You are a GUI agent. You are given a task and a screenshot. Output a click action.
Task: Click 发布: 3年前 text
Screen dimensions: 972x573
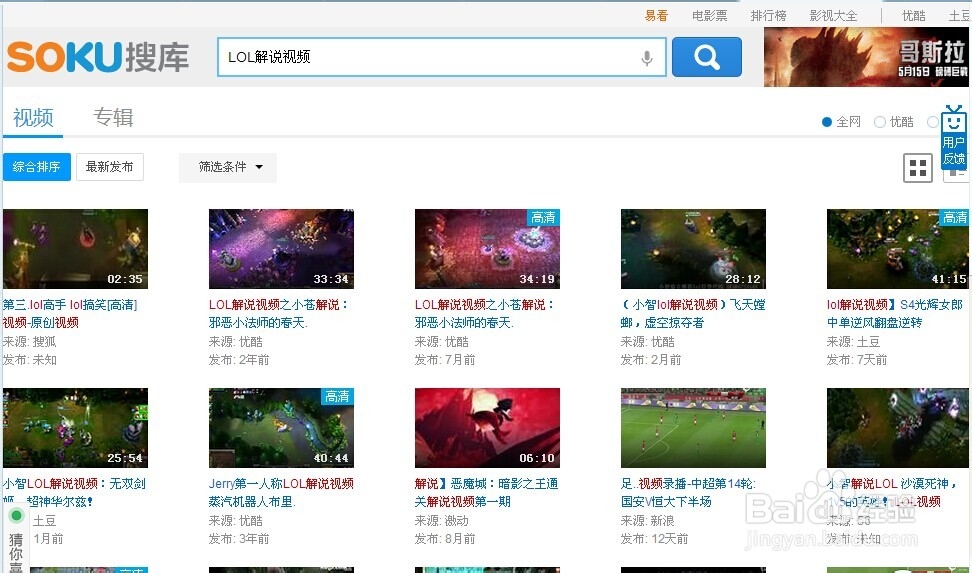coord(239,539)
